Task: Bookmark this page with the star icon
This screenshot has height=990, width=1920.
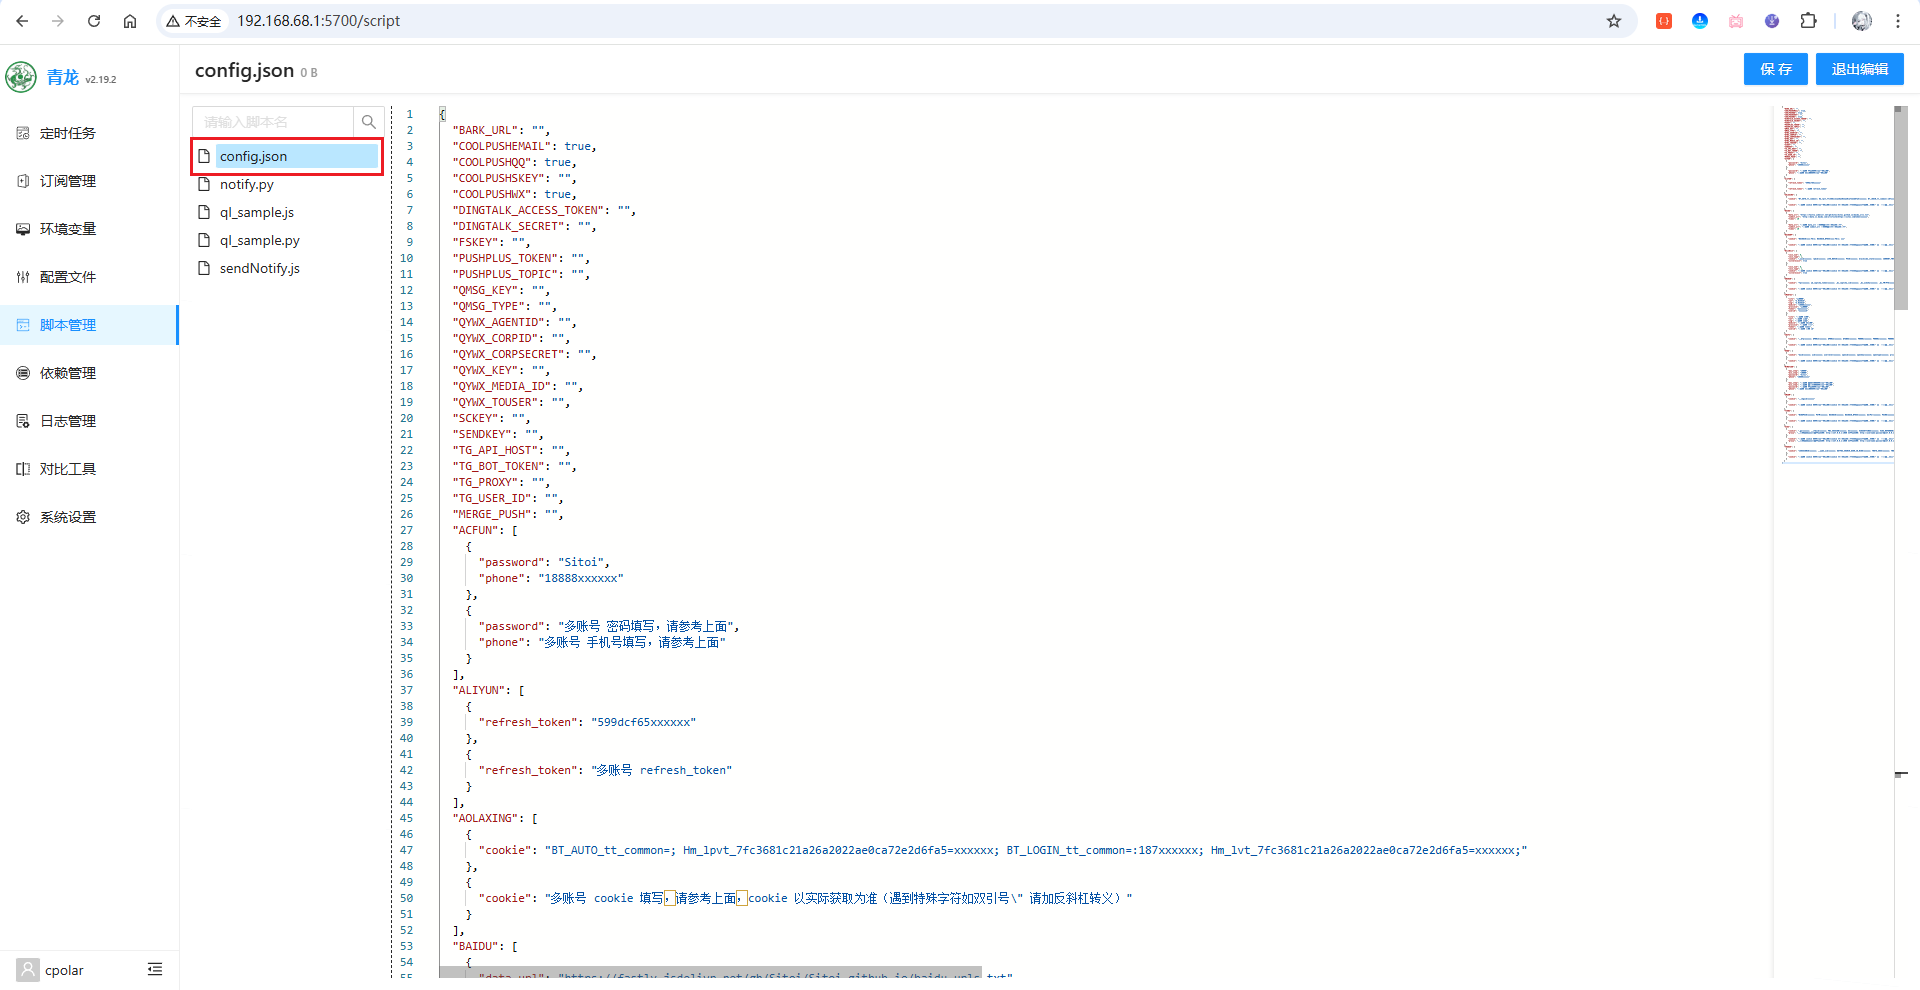Action: point(1613,21)
